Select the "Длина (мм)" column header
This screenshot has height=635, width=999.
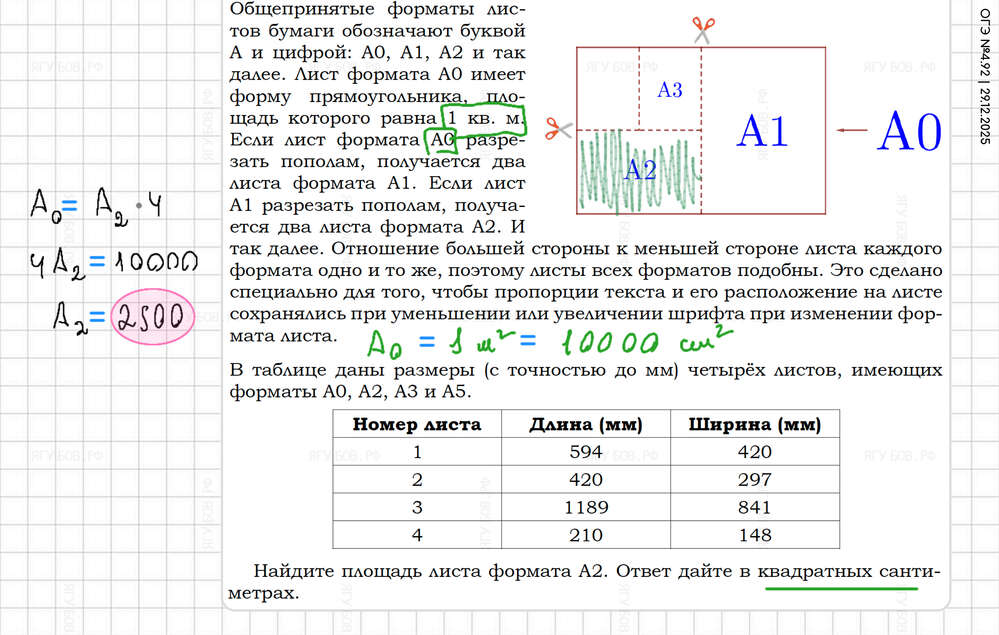[x=585, y=424]
